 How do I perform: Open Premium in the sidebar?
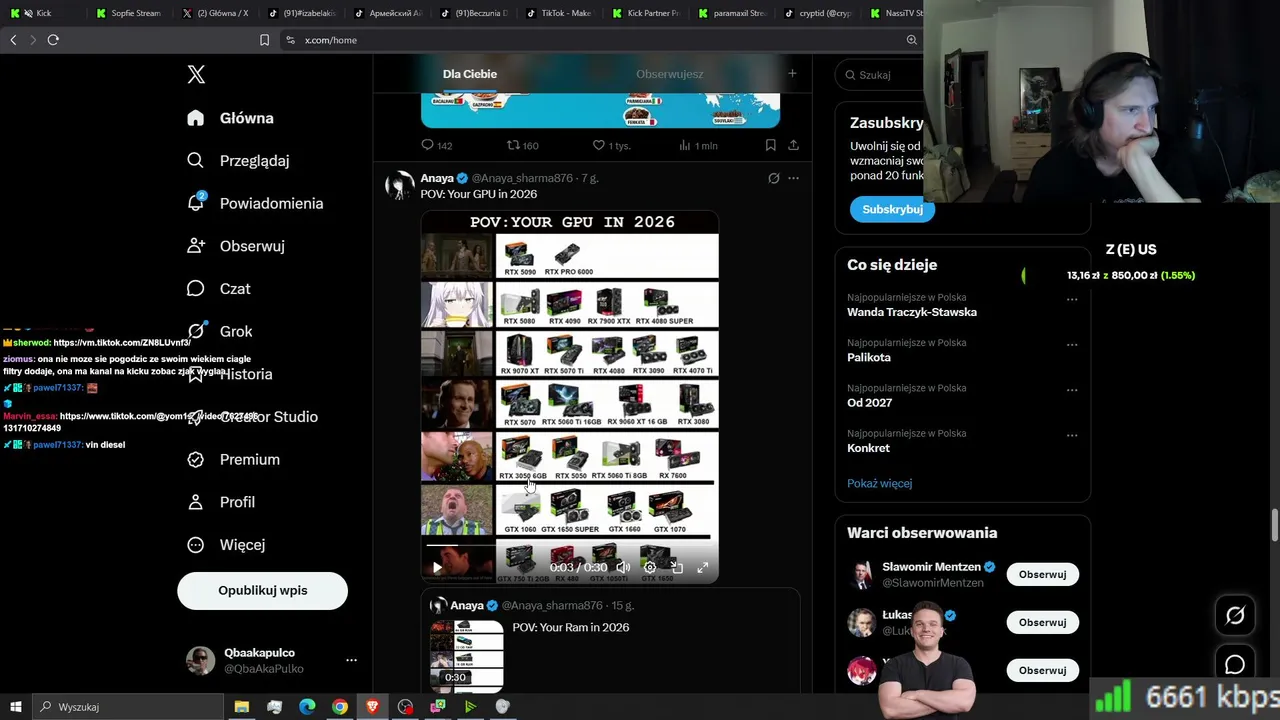pyautogui.click(x=234, y=460)
